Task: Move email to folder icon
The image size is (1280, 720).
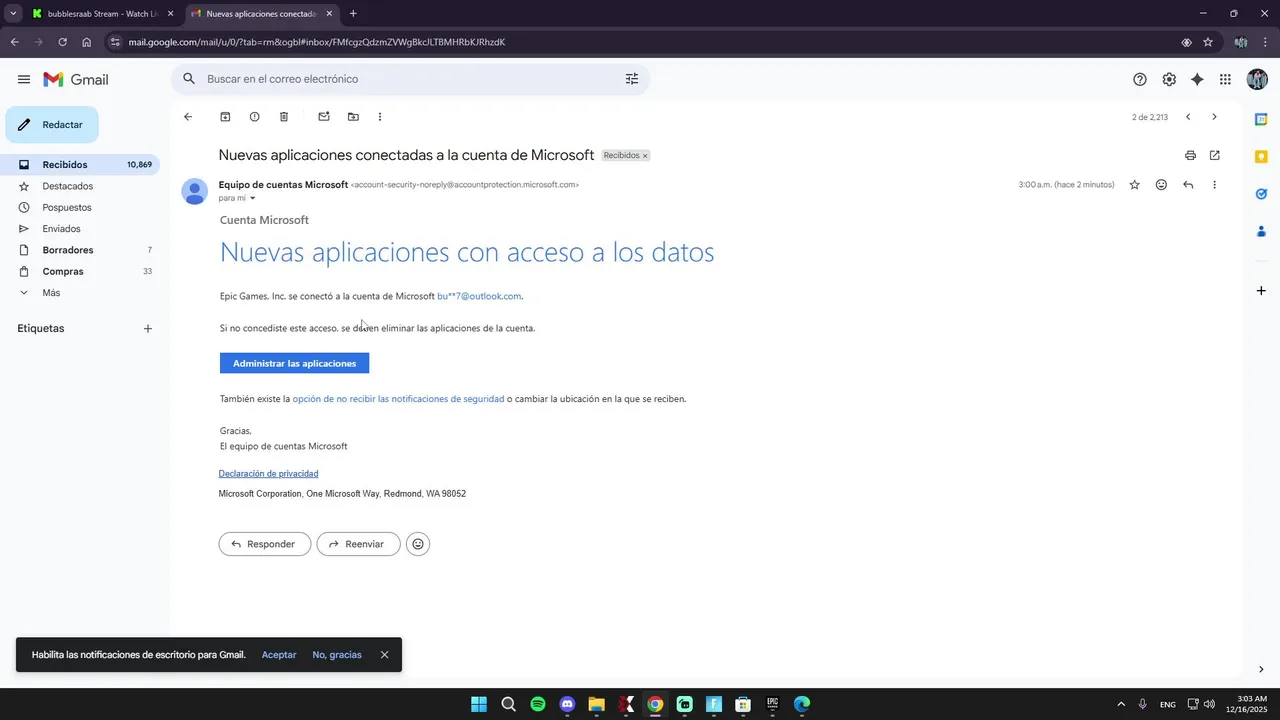Action: click(353, 117)
